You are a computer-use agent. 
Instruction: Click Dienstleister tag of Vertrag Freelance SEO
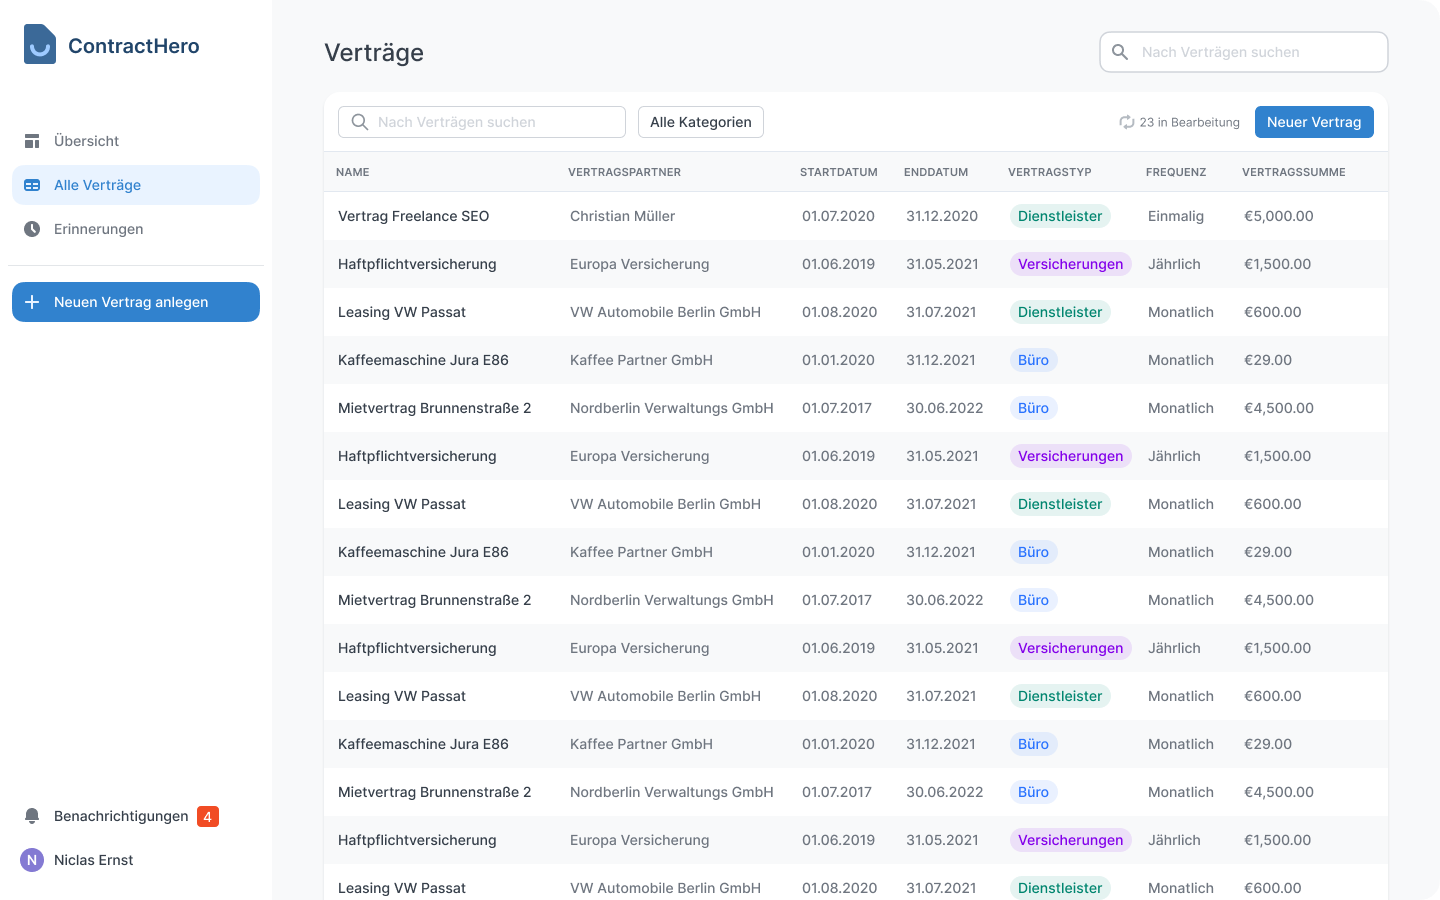coord(1060,216)
